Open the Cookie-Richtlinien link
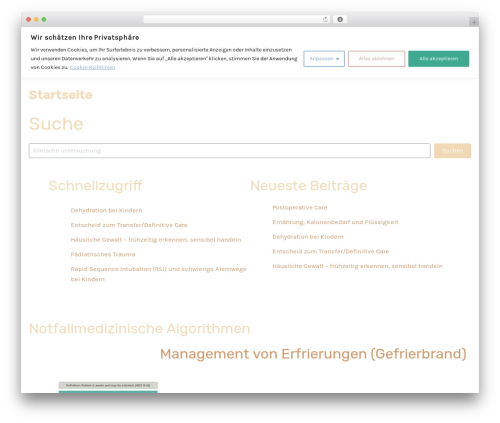This screenshot has width=500, height=423. (x=92, y=67)
